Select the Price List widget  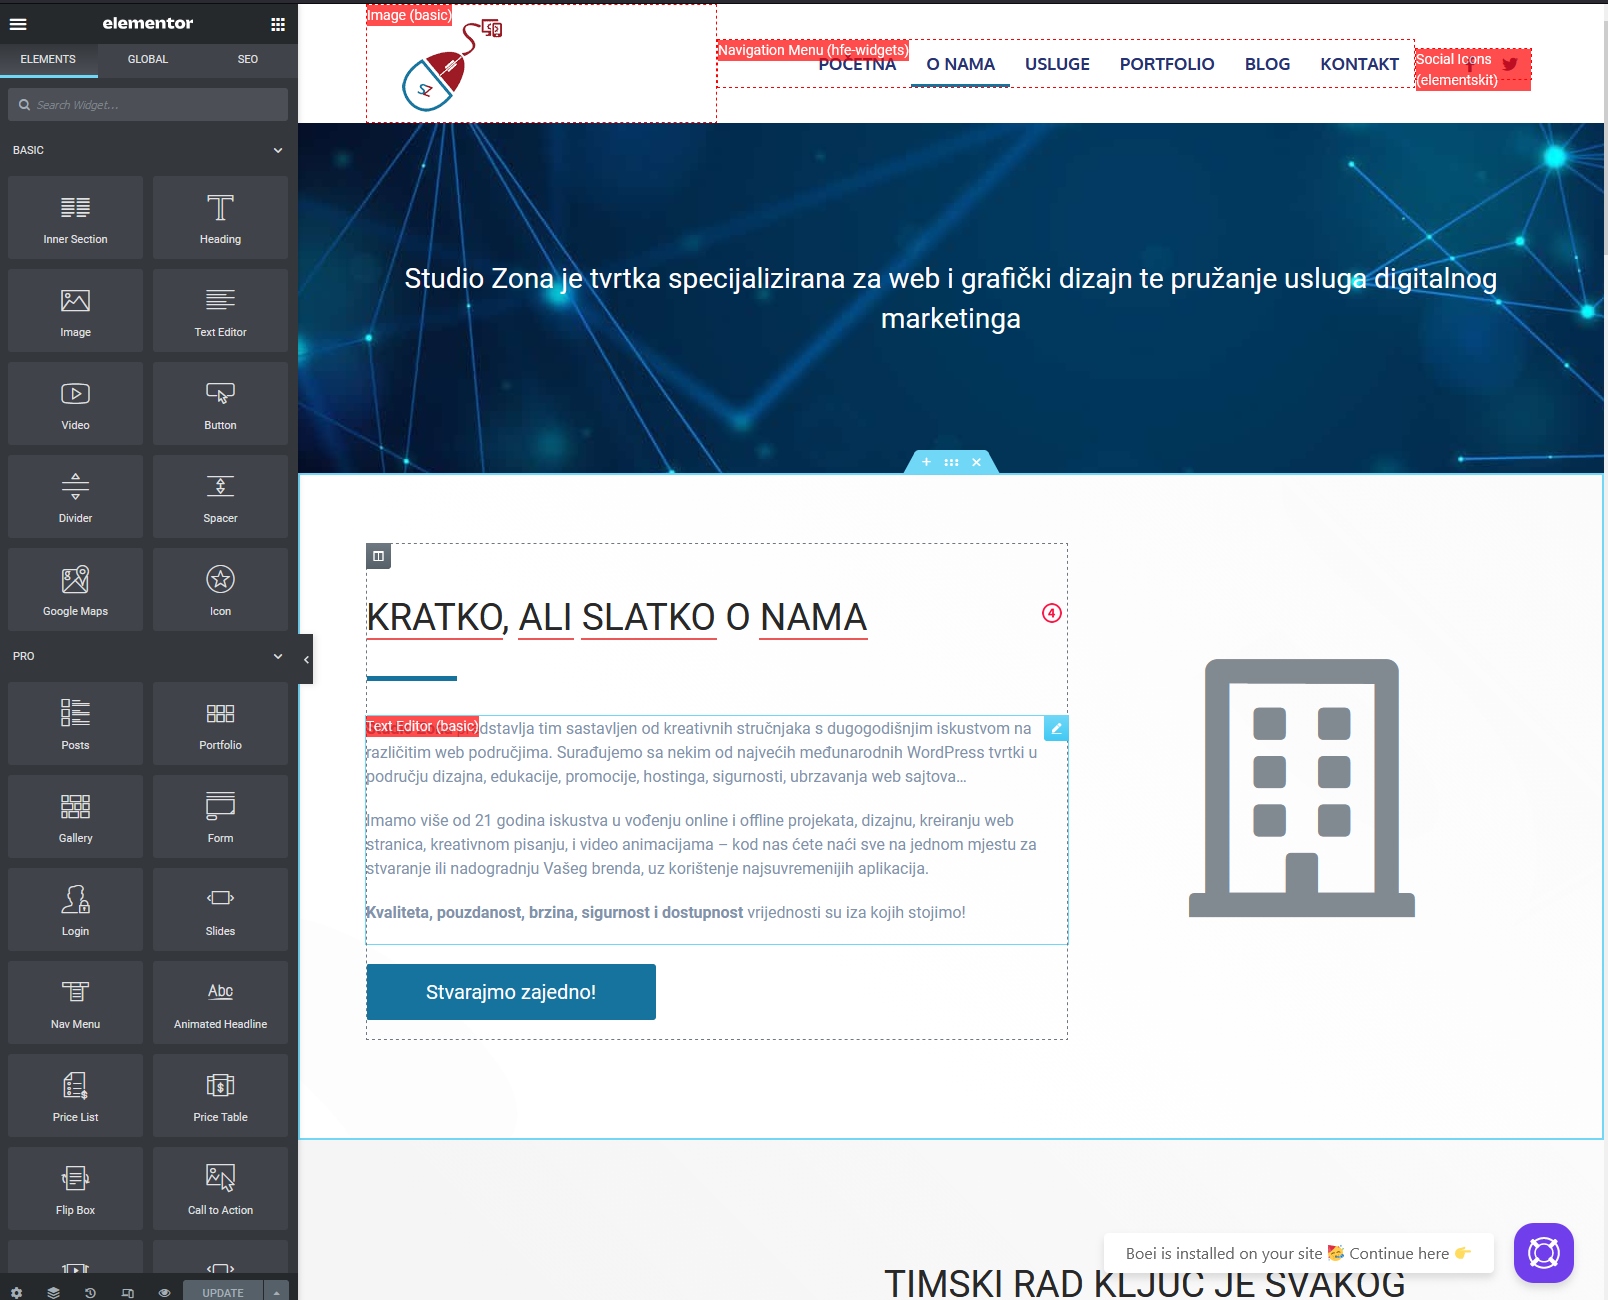pyautogui.click(x=75, y=1096)
